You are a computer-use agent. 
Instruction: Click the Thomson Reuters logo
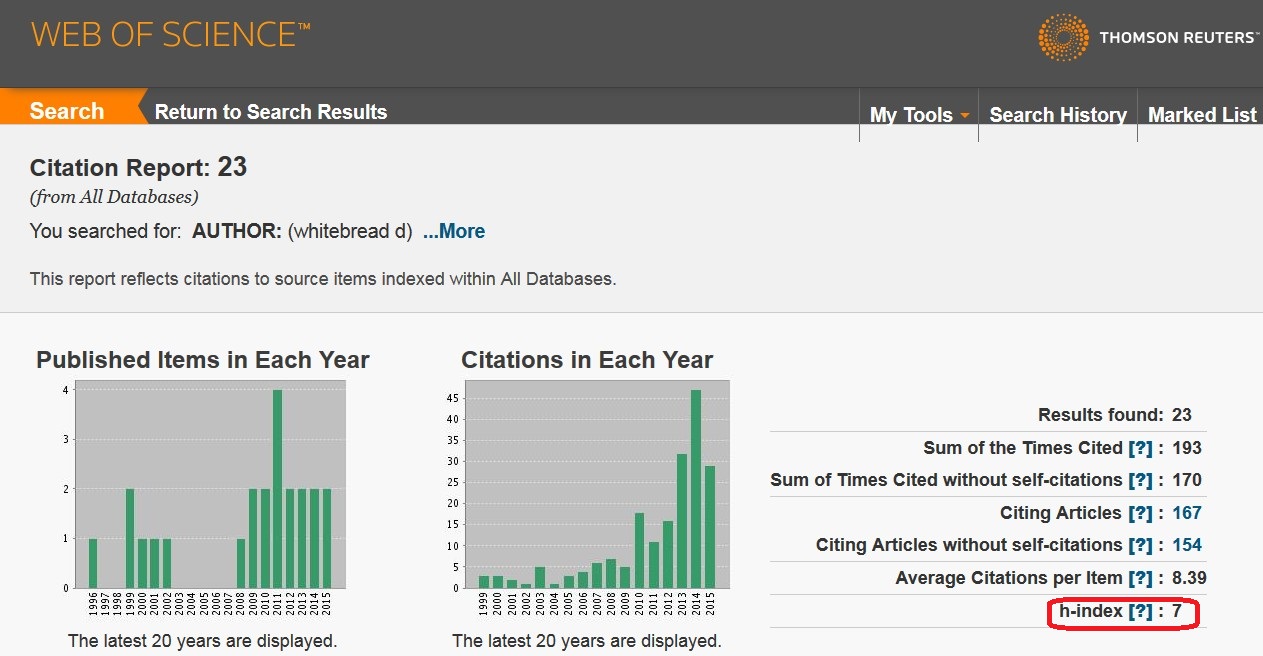coord(1147,38)
